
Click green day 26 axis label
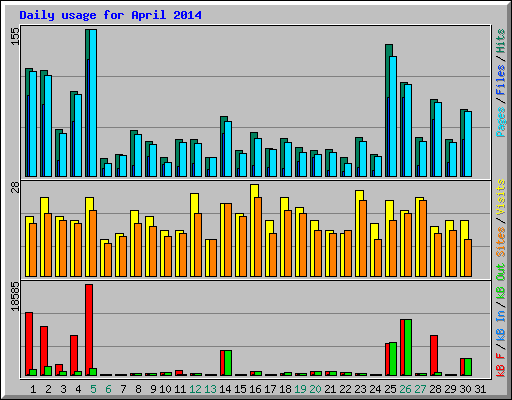click(405, 389)
